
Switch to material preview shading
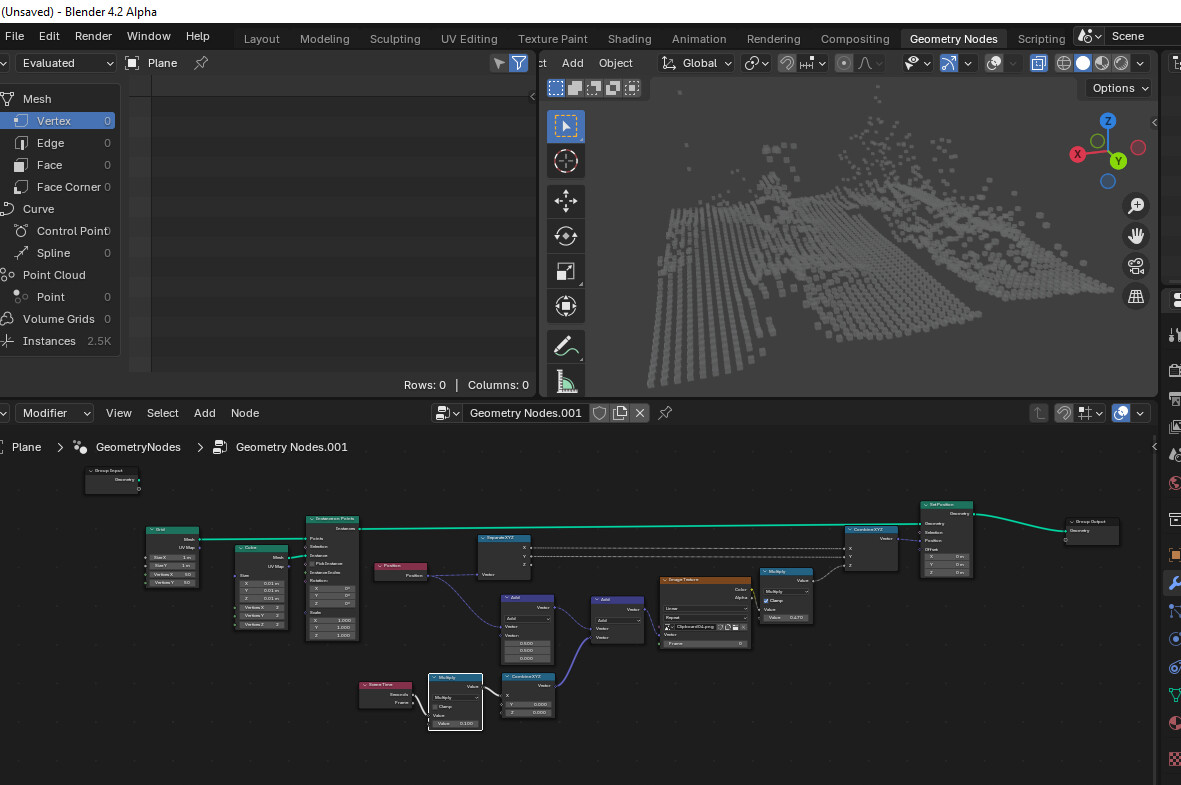tap(1102, 63)
